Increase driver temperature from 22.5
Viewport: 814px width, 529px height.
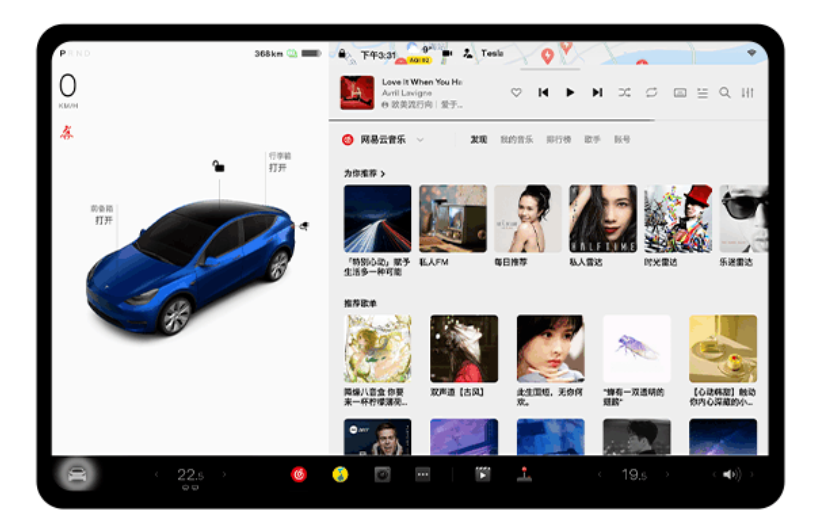pos(224,474)
